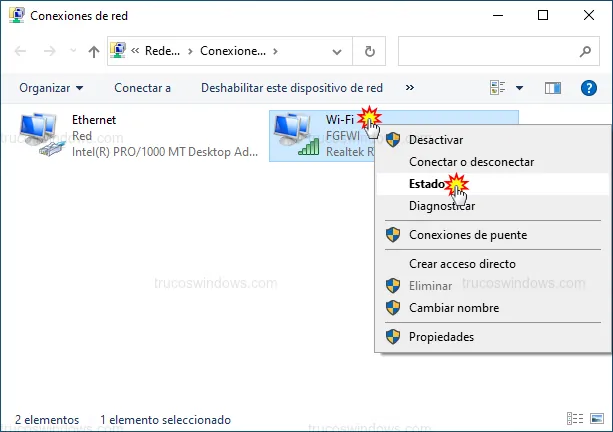The width and height of the screenshot is (613, 432).
Task: Click Deshabilitar este dispositivo de red
Action: (x=291, y=88)
